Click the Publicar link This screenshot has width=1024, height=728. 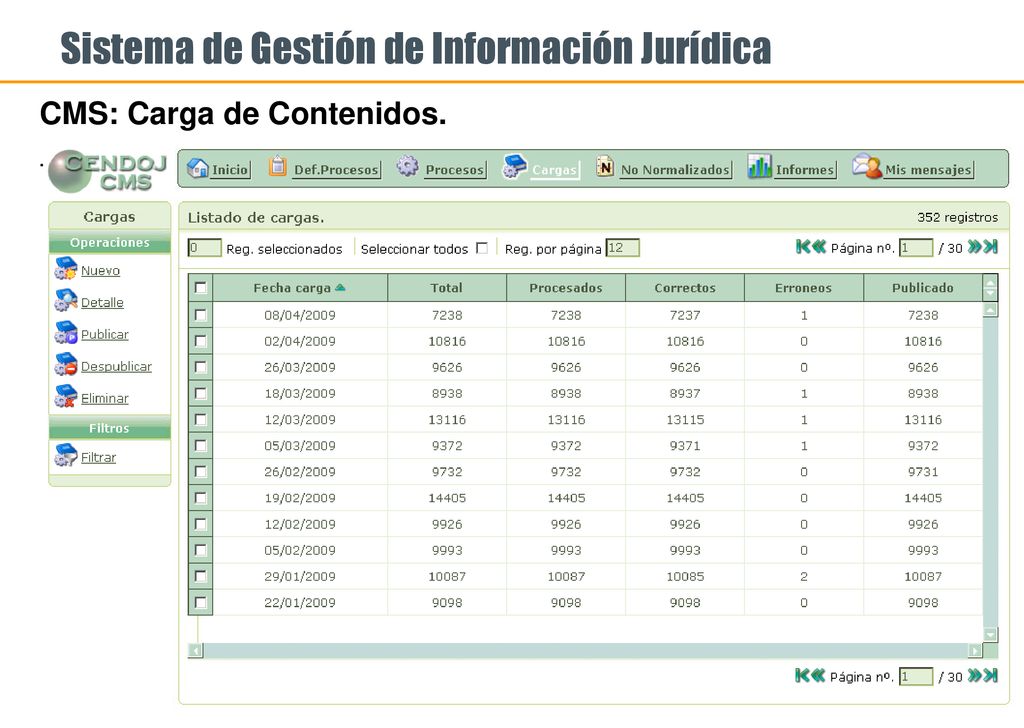(104, 334)
